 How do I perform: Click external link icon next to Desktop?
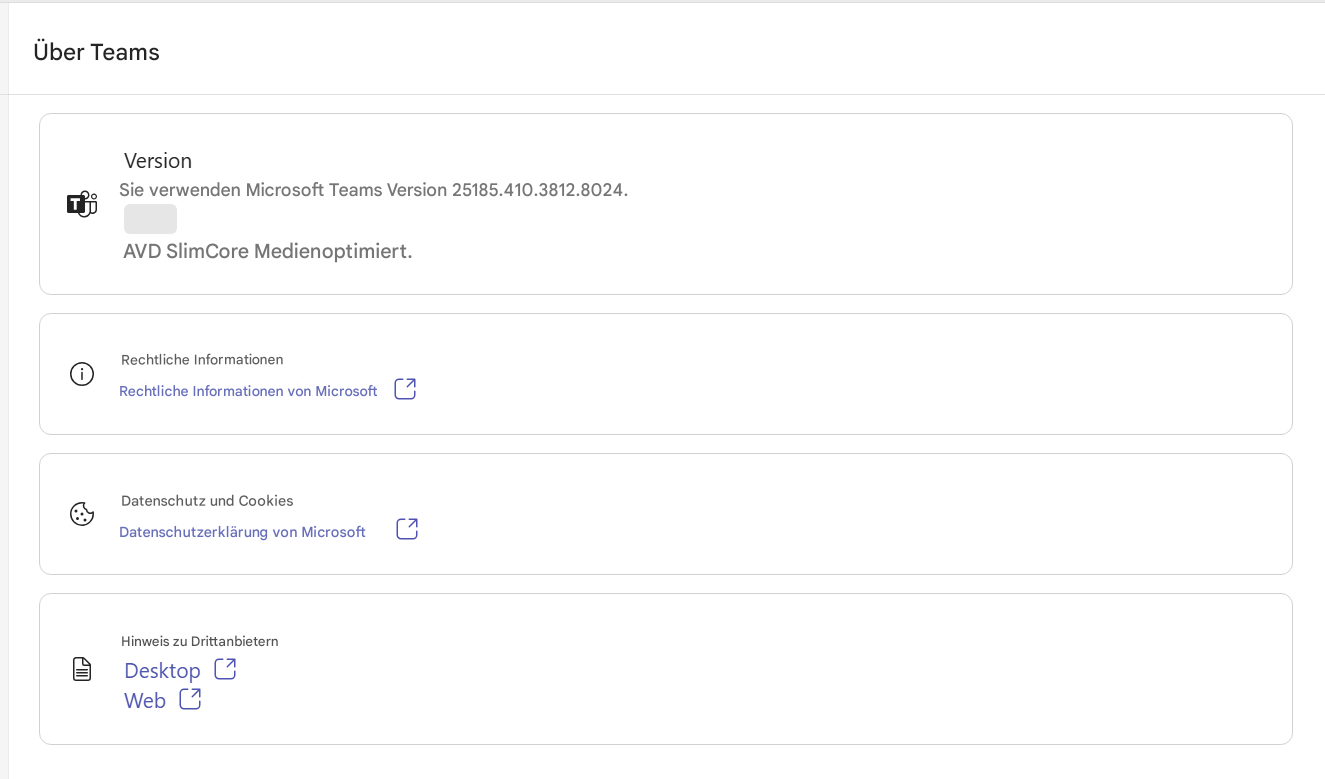coord(225,669)
